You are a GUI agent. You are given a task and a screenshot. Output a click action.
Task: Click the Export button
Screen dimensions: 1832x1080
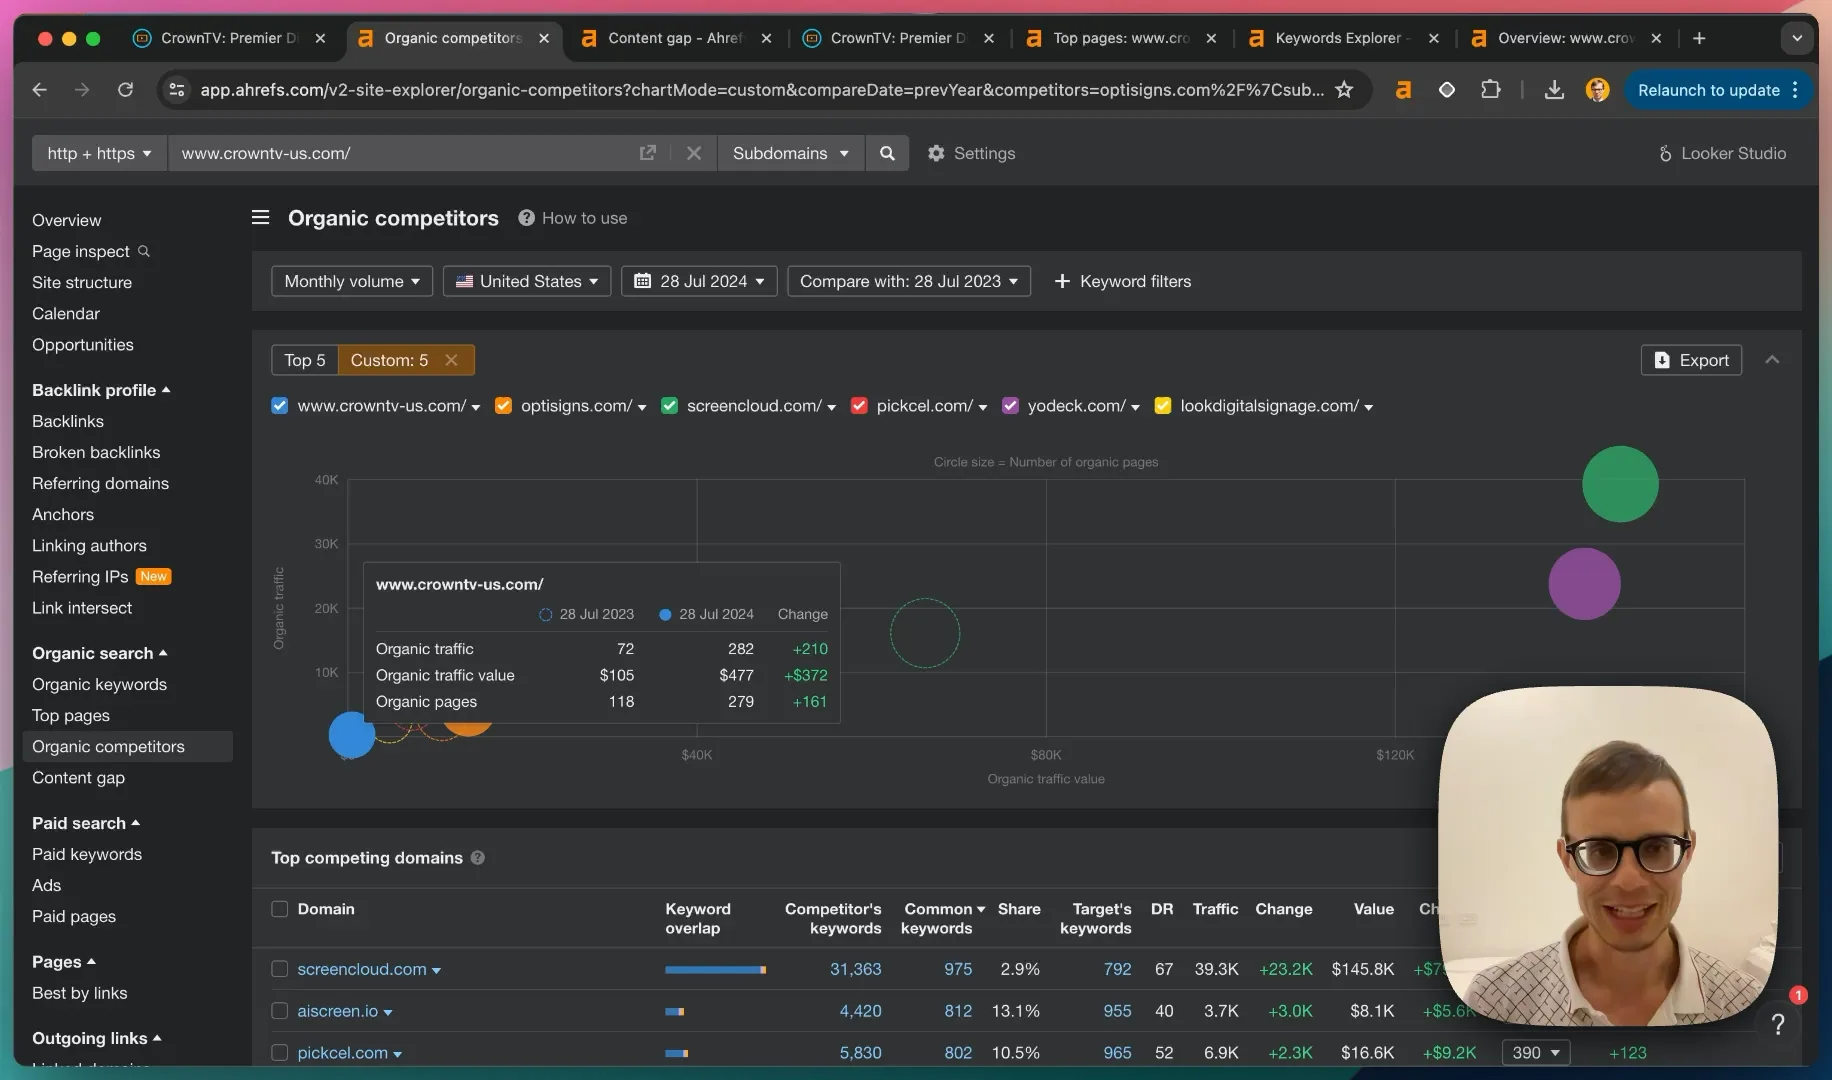point(1691,360)
